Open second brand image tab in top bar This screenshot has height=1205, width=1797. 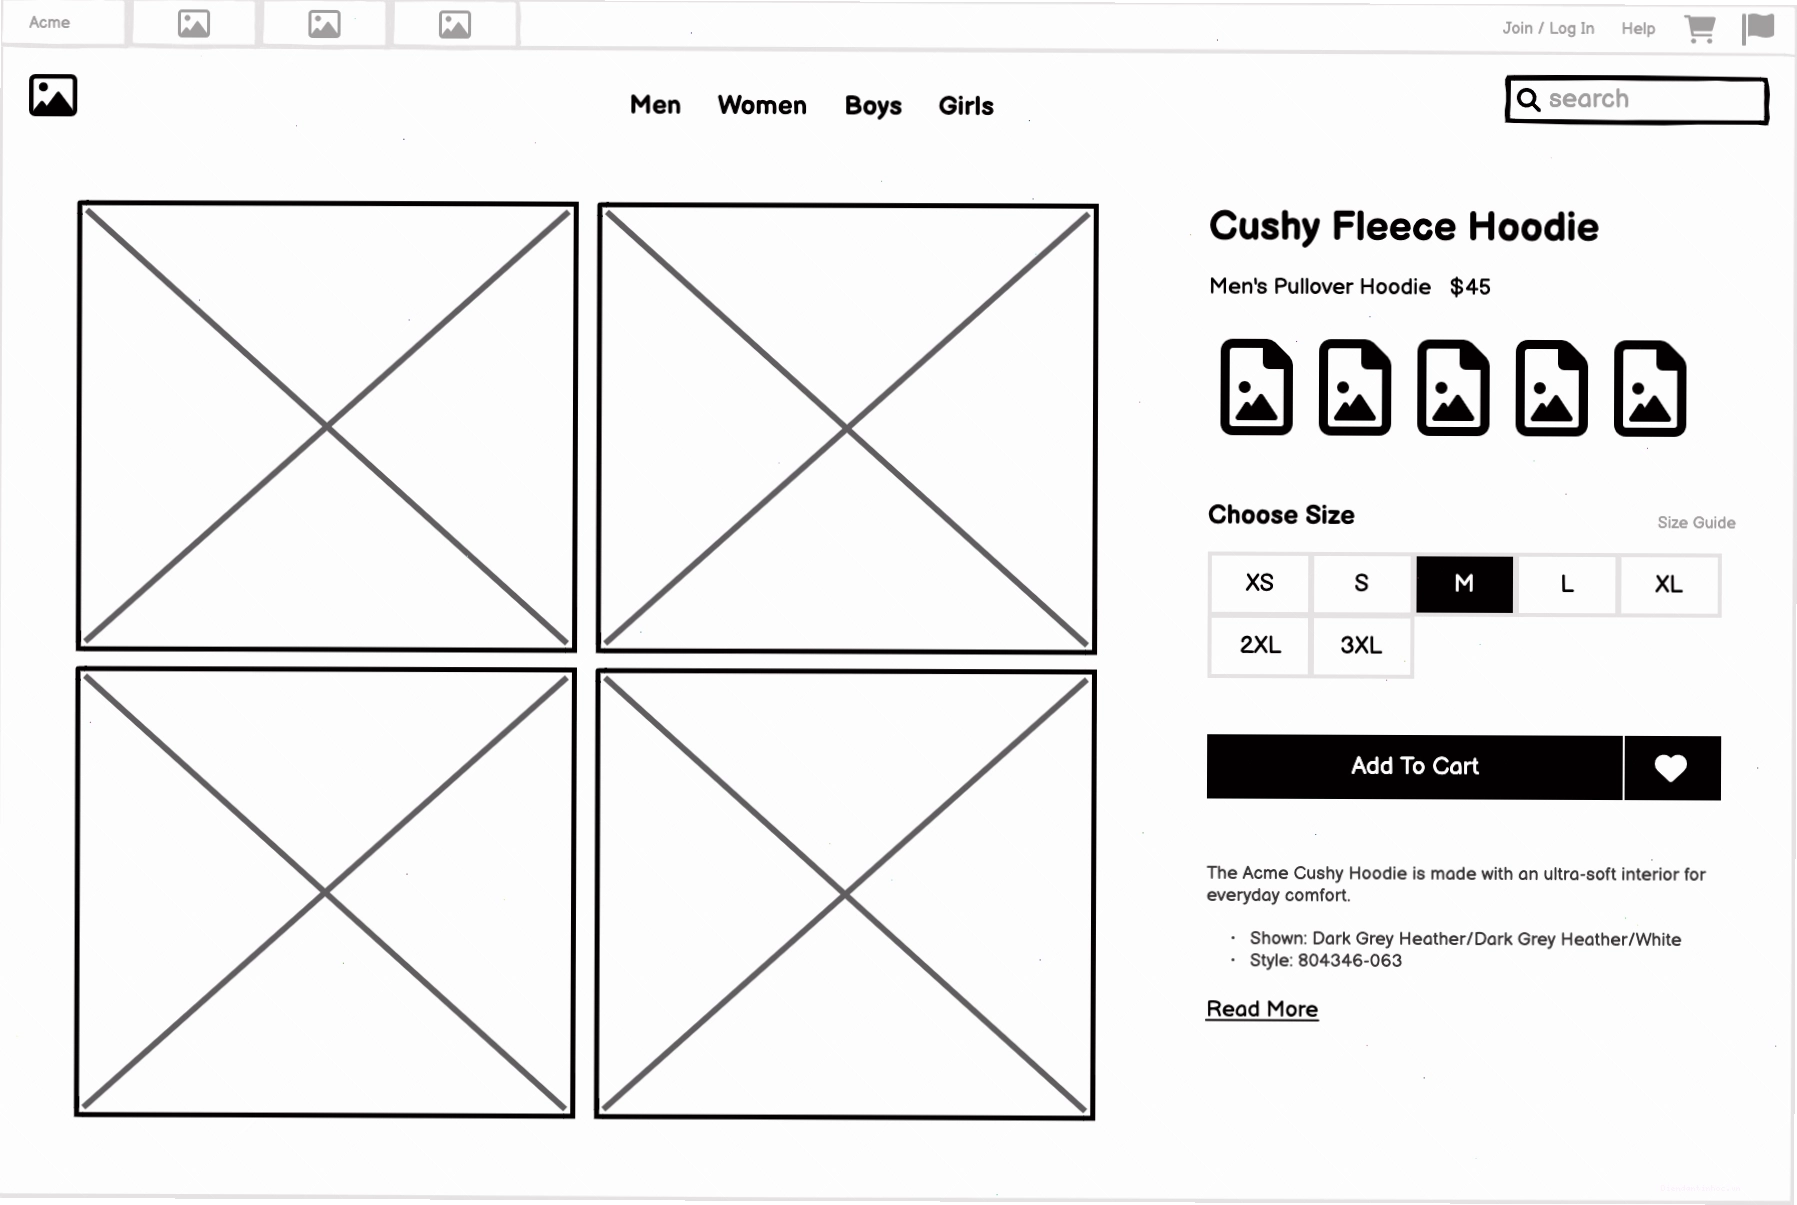(324, 24)
